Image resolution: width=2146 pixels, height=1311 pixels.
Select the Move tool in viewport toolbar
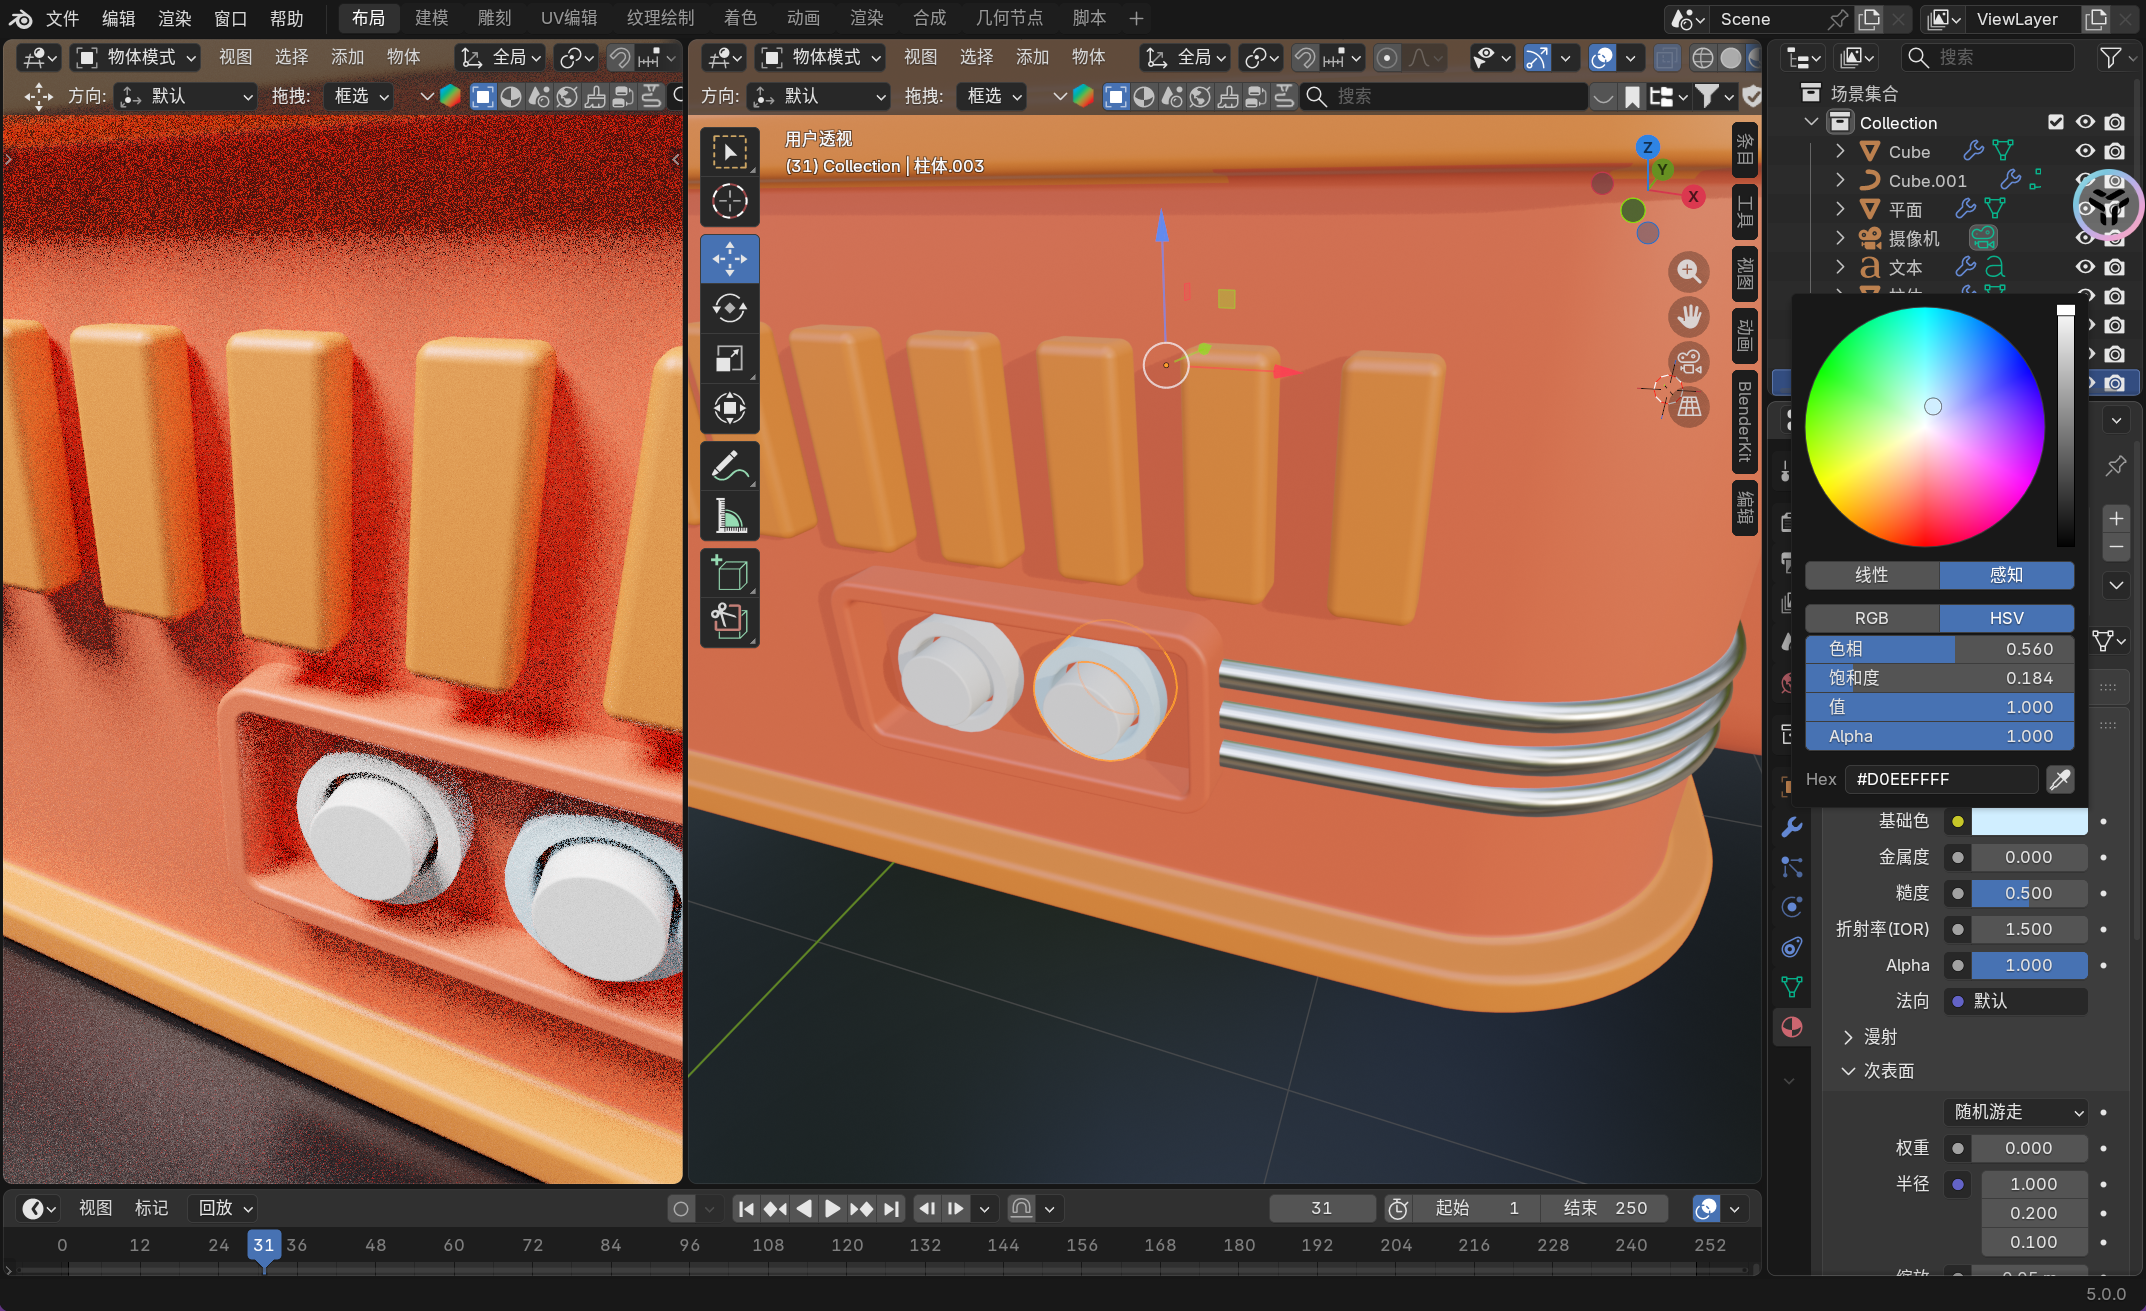tap(729, 259)
